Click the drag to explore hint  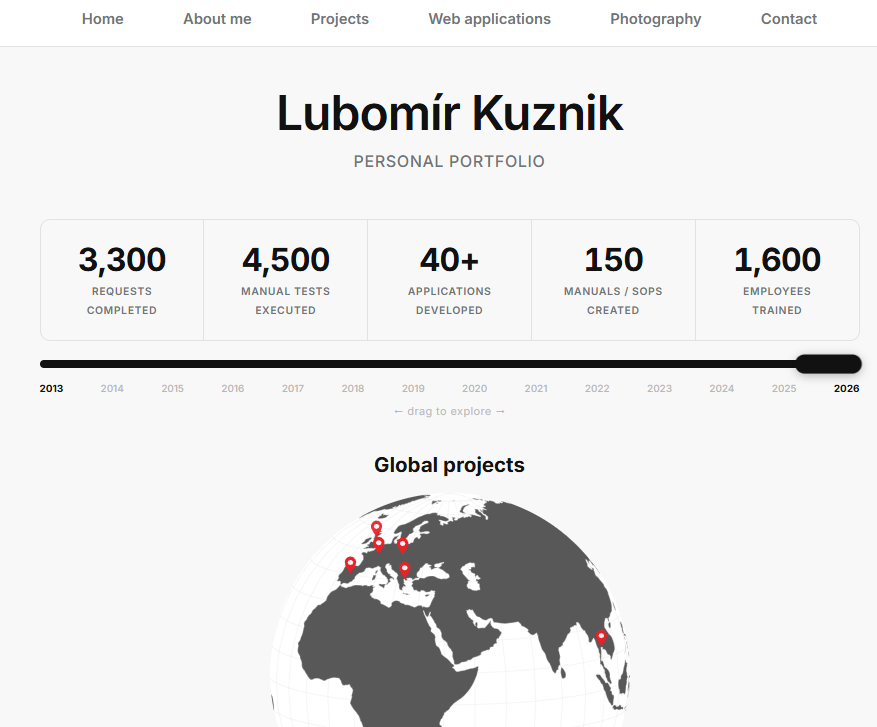(x=449, y=411)
